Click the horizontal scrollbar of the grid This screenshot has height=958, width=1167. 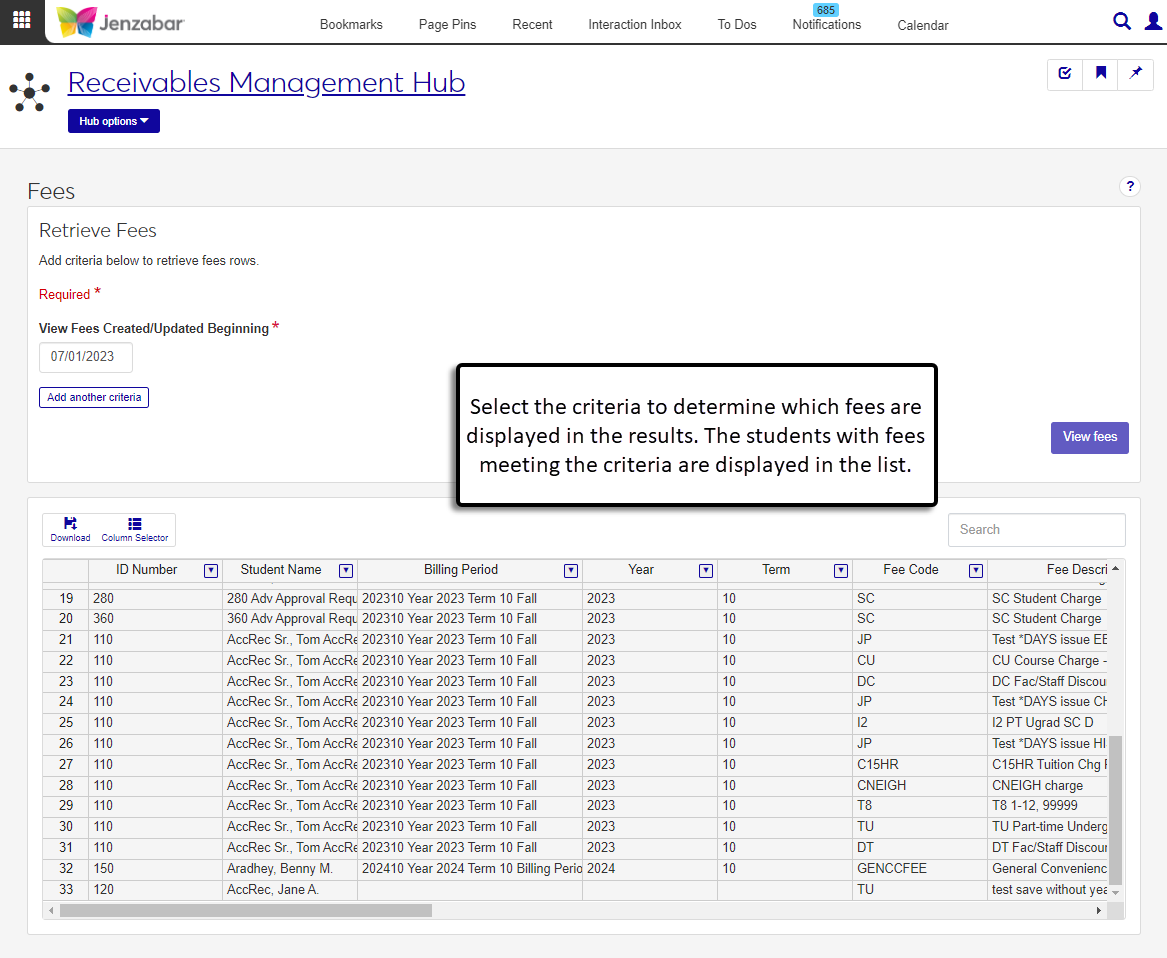(246, 911)
